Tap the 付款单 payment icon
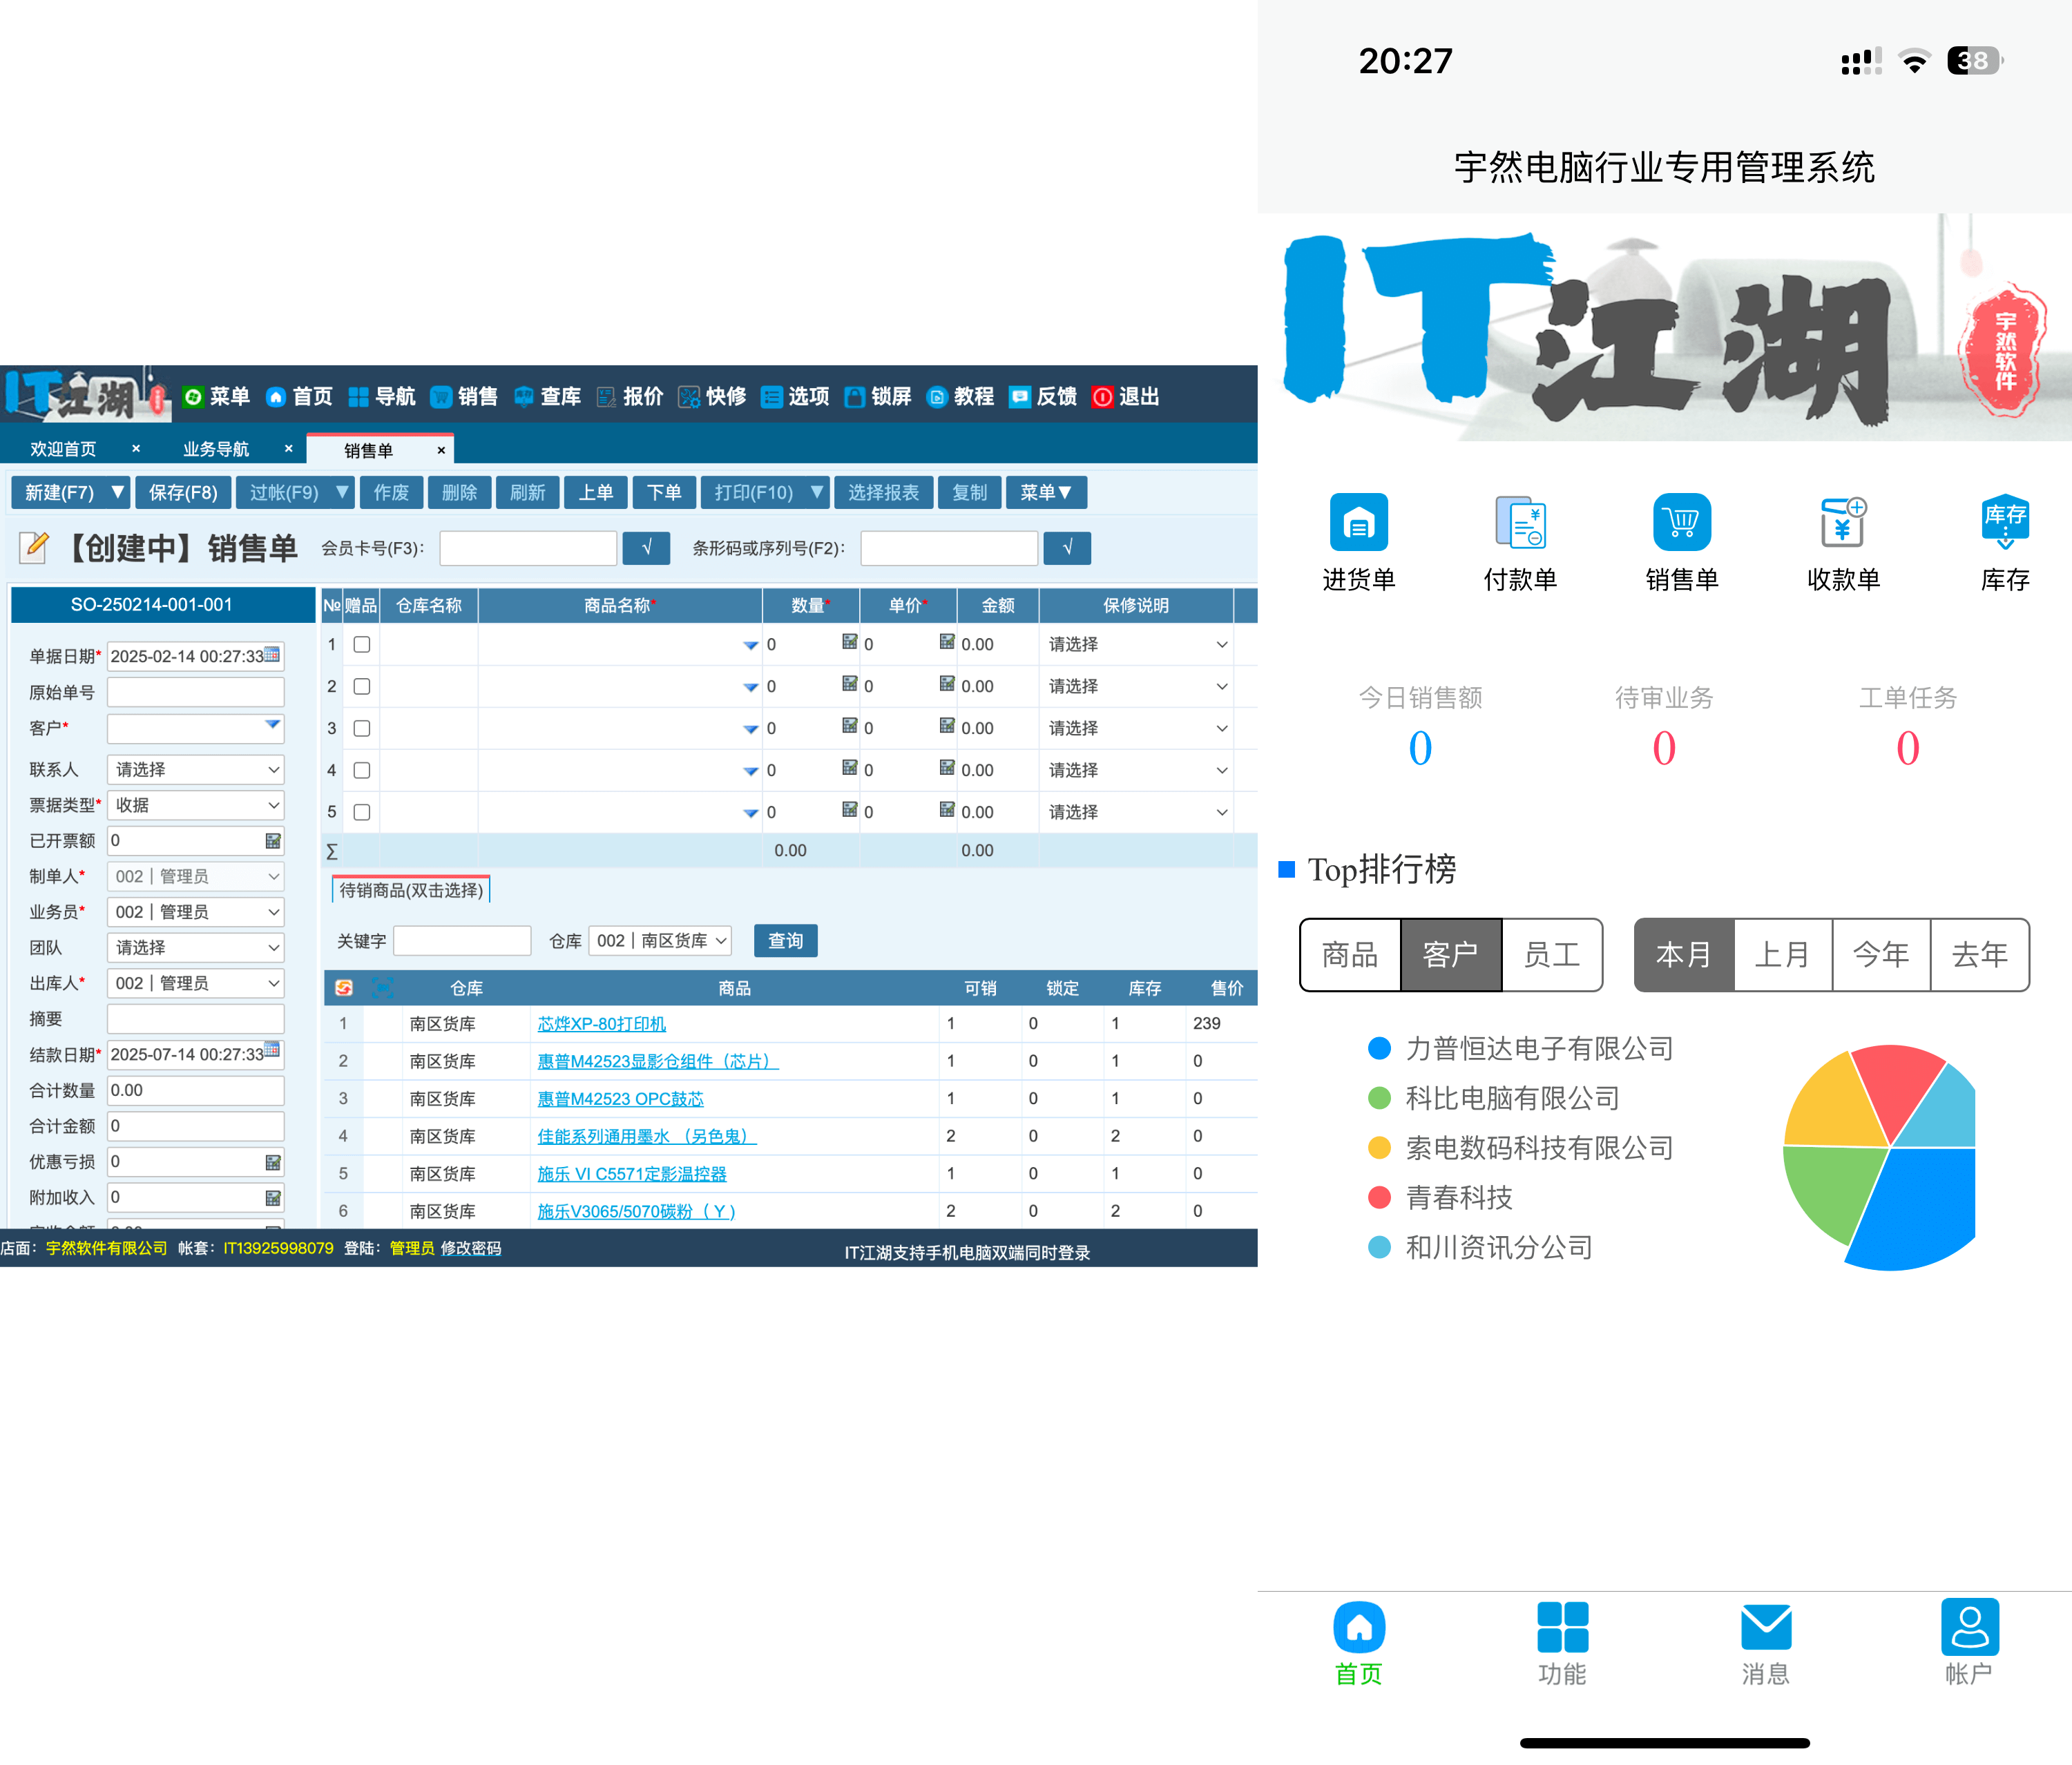Screen dimensions: 2072x1765 [1520, 523]
